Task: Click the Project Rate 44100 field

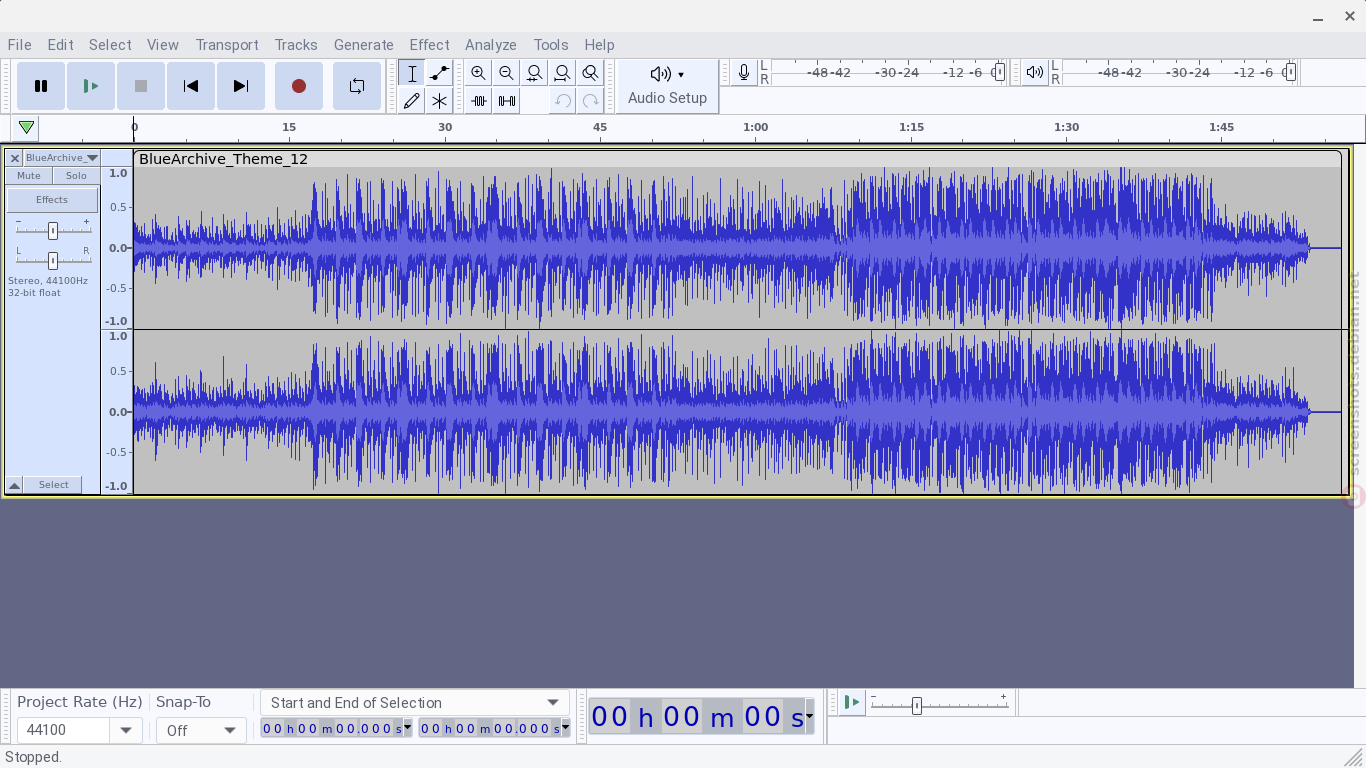Action: (64, 731)
